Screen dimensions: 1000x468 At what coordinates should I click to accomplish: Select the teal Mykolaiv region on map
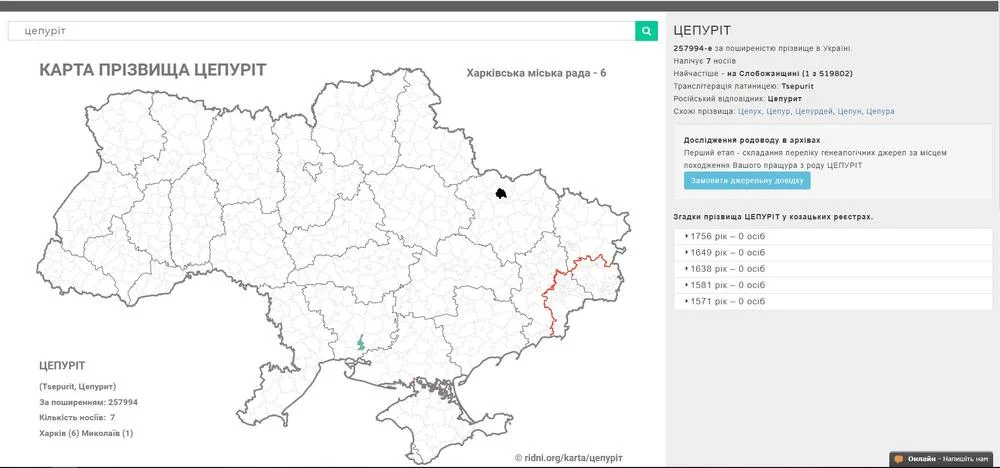pos(361,343)
